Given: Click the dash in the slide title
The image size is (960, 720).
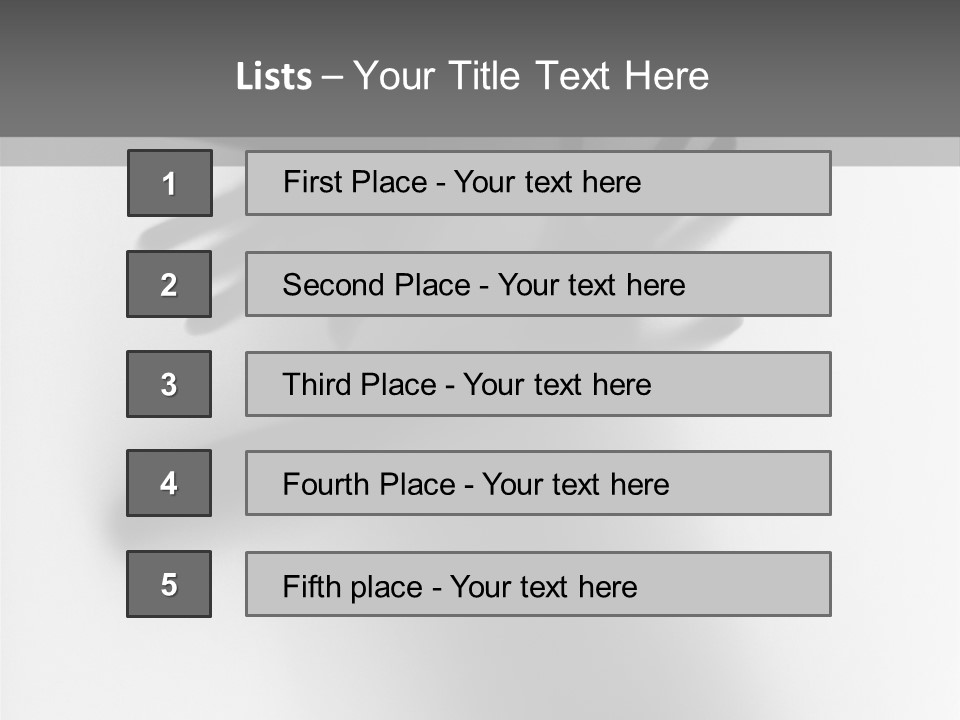Looking at the screenshot, I should point(331,77).
